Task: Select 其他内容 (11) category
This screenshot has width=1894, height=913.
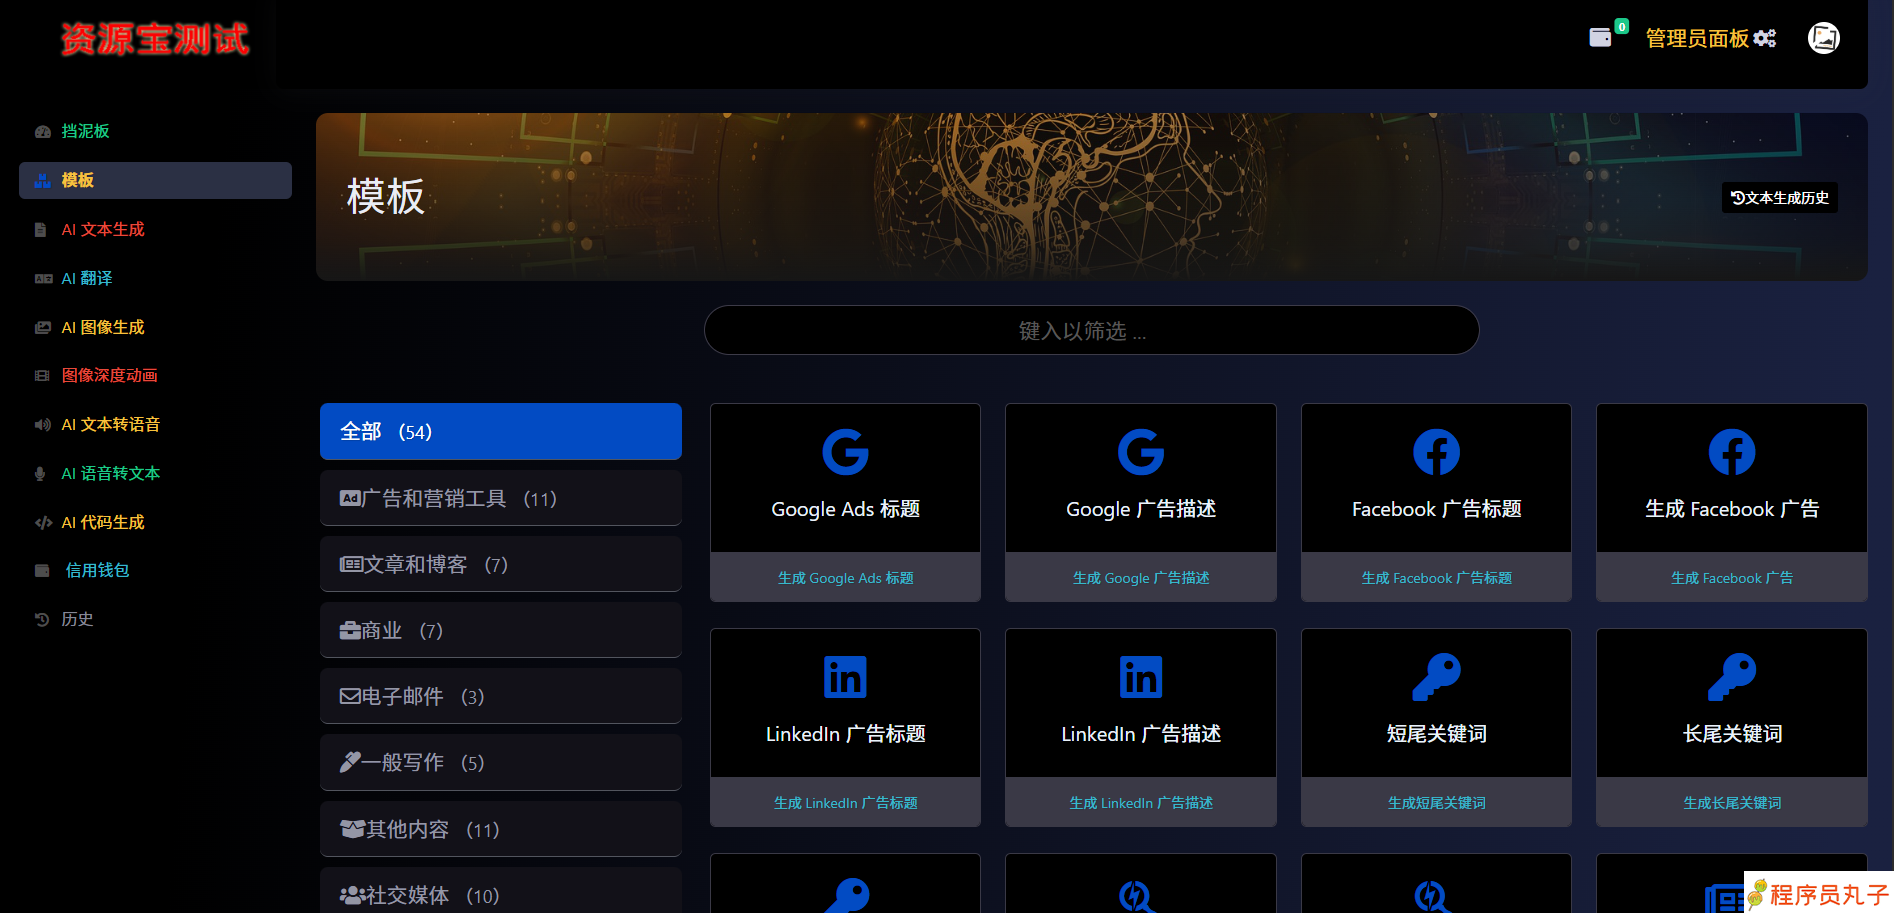Action: 501,829
